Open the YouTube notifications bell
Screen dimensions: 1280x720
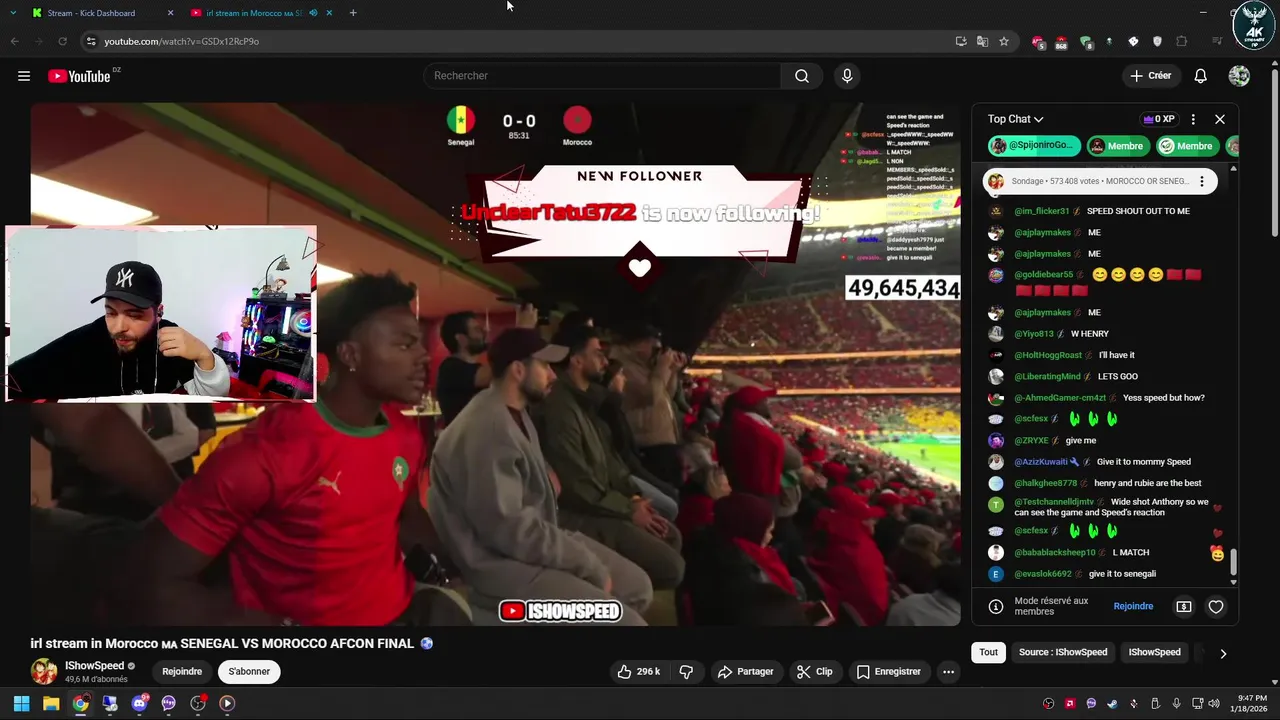pos(1201,76)
